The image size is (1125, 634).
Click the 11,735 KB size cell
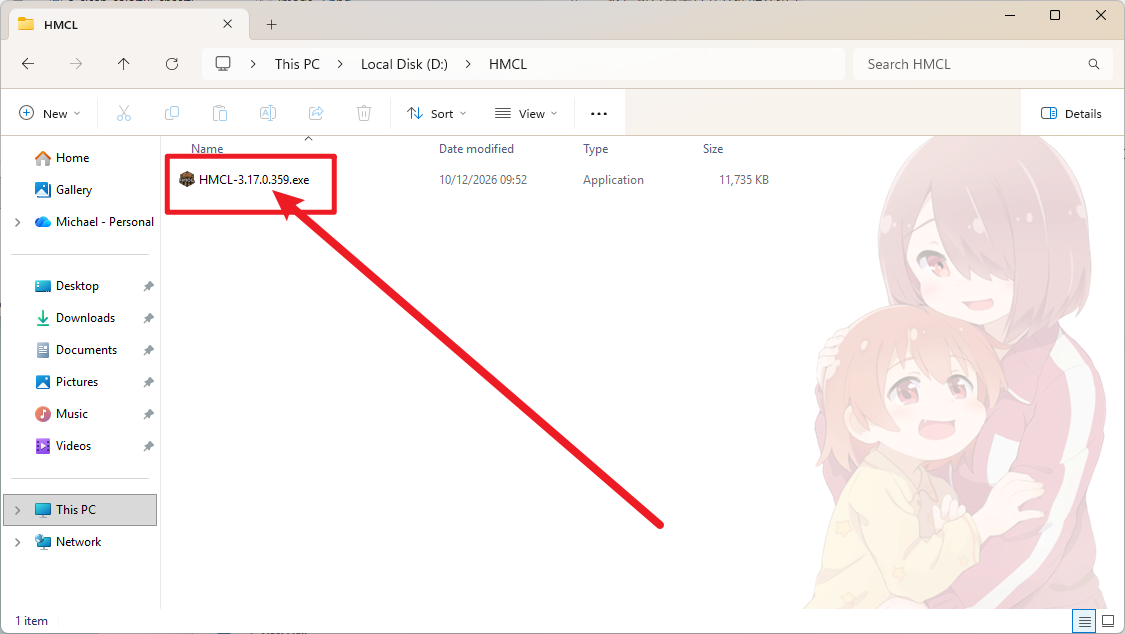(x=744, y=180)
